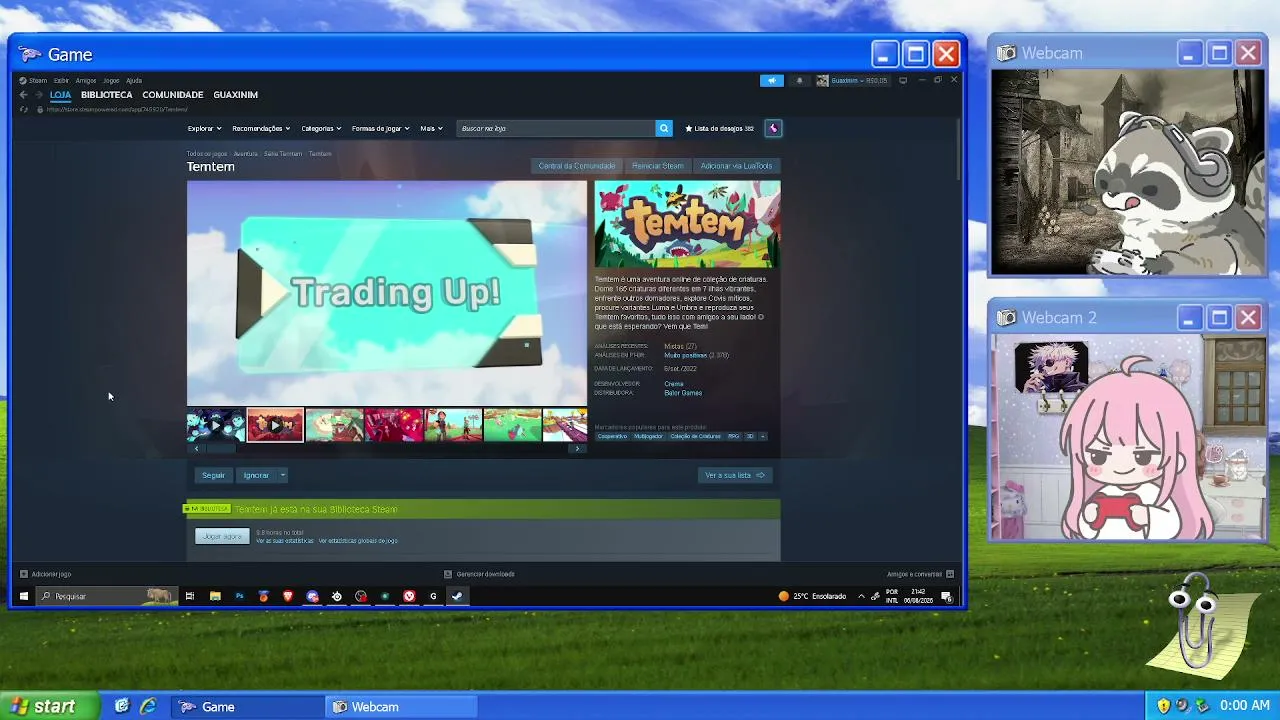Click the Crema developer link
The image size is (1280, 720).
click(x=674, y=384)
